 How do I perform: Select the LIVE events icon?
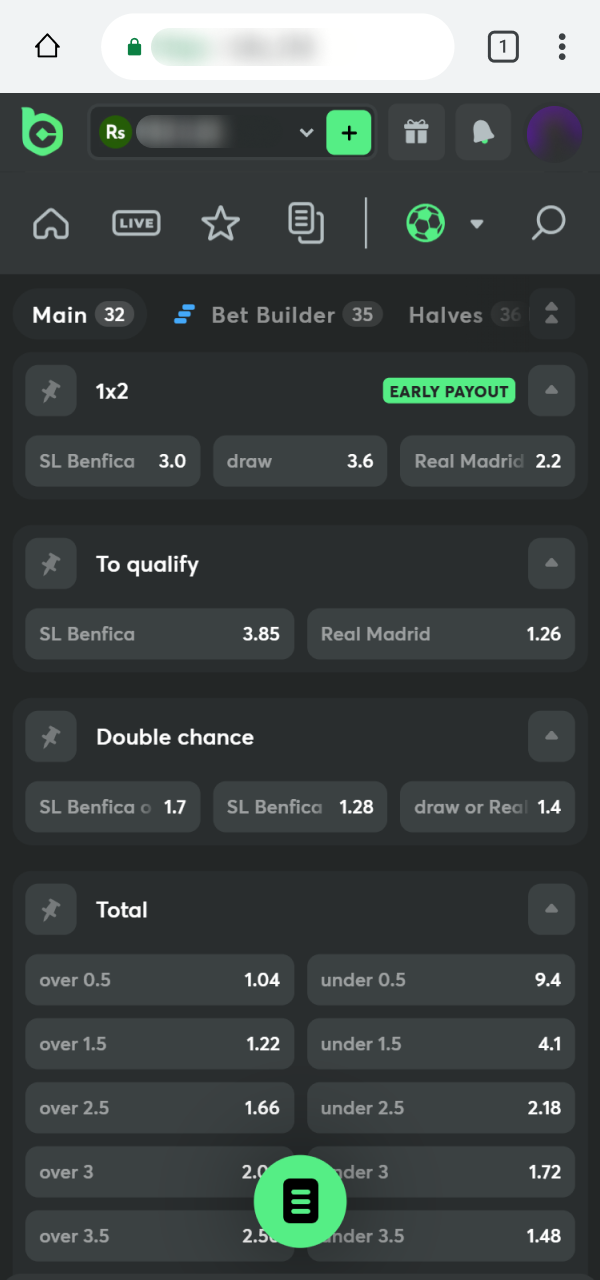[136, 224]
